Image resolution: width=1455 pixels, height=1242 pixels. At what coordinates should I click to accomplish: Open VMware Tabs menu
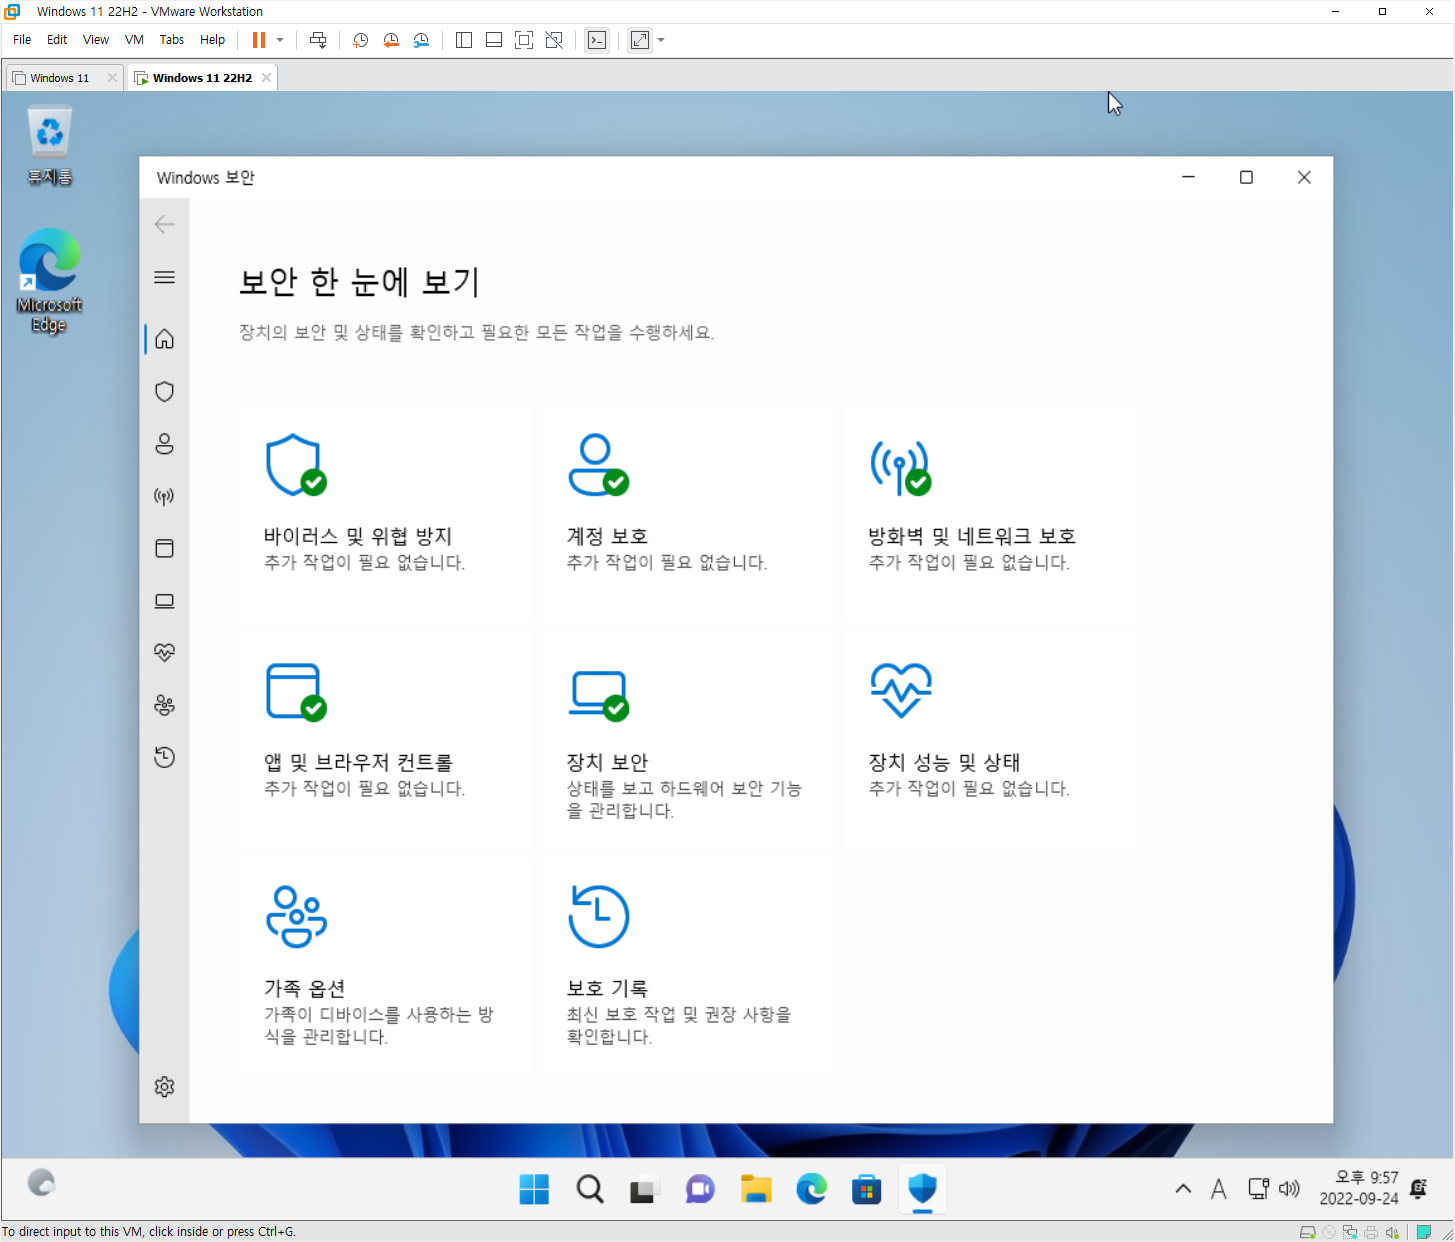click(x=172, y=40)
